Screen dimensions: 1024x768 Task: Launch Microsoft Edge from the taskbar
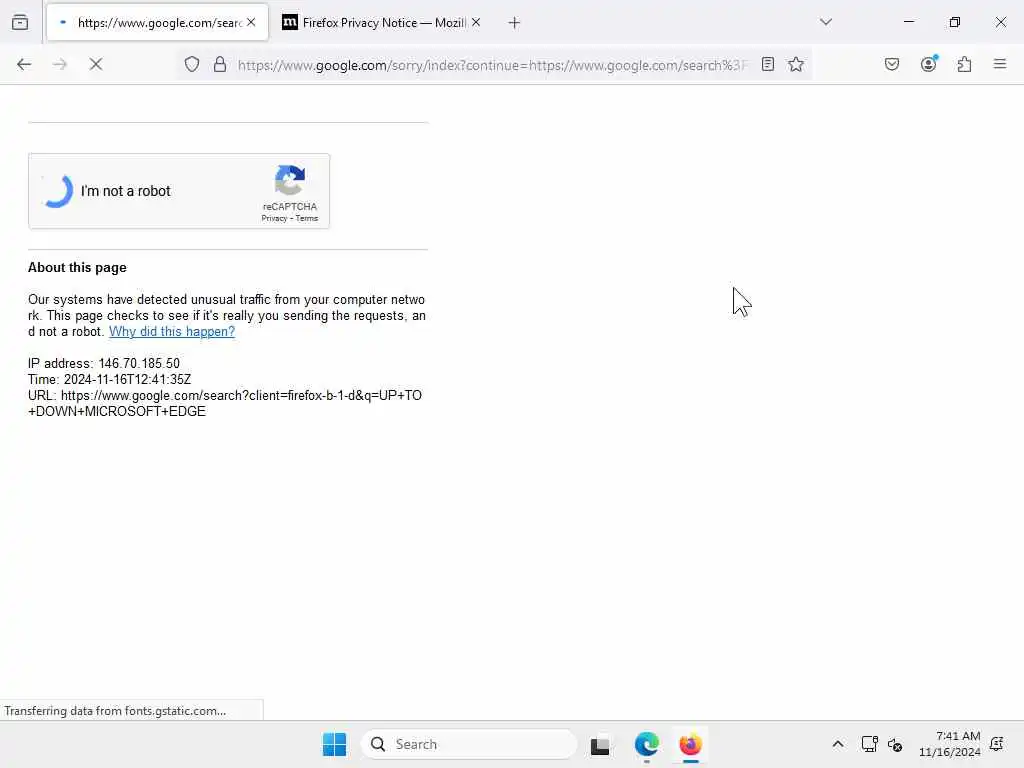point(647,744)
